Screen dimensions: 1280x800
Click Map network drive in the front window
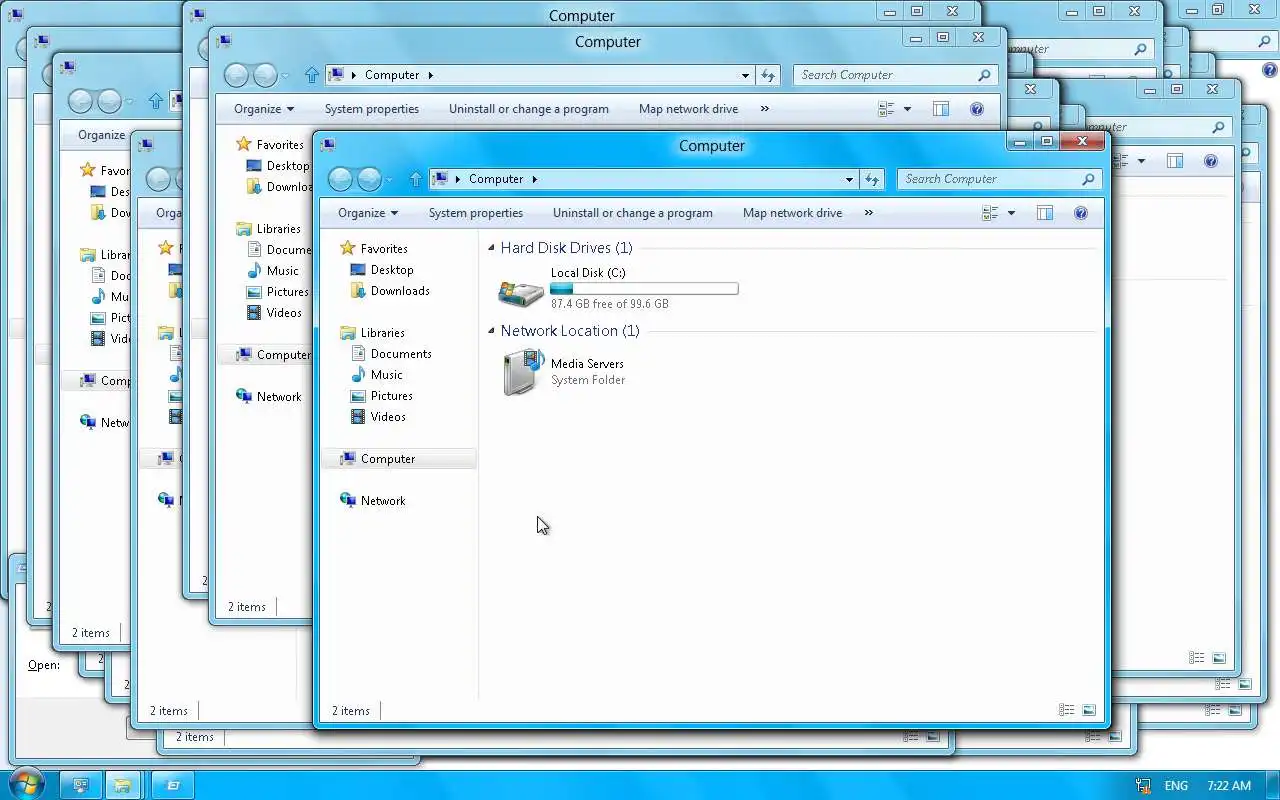[x=792, y=213]
